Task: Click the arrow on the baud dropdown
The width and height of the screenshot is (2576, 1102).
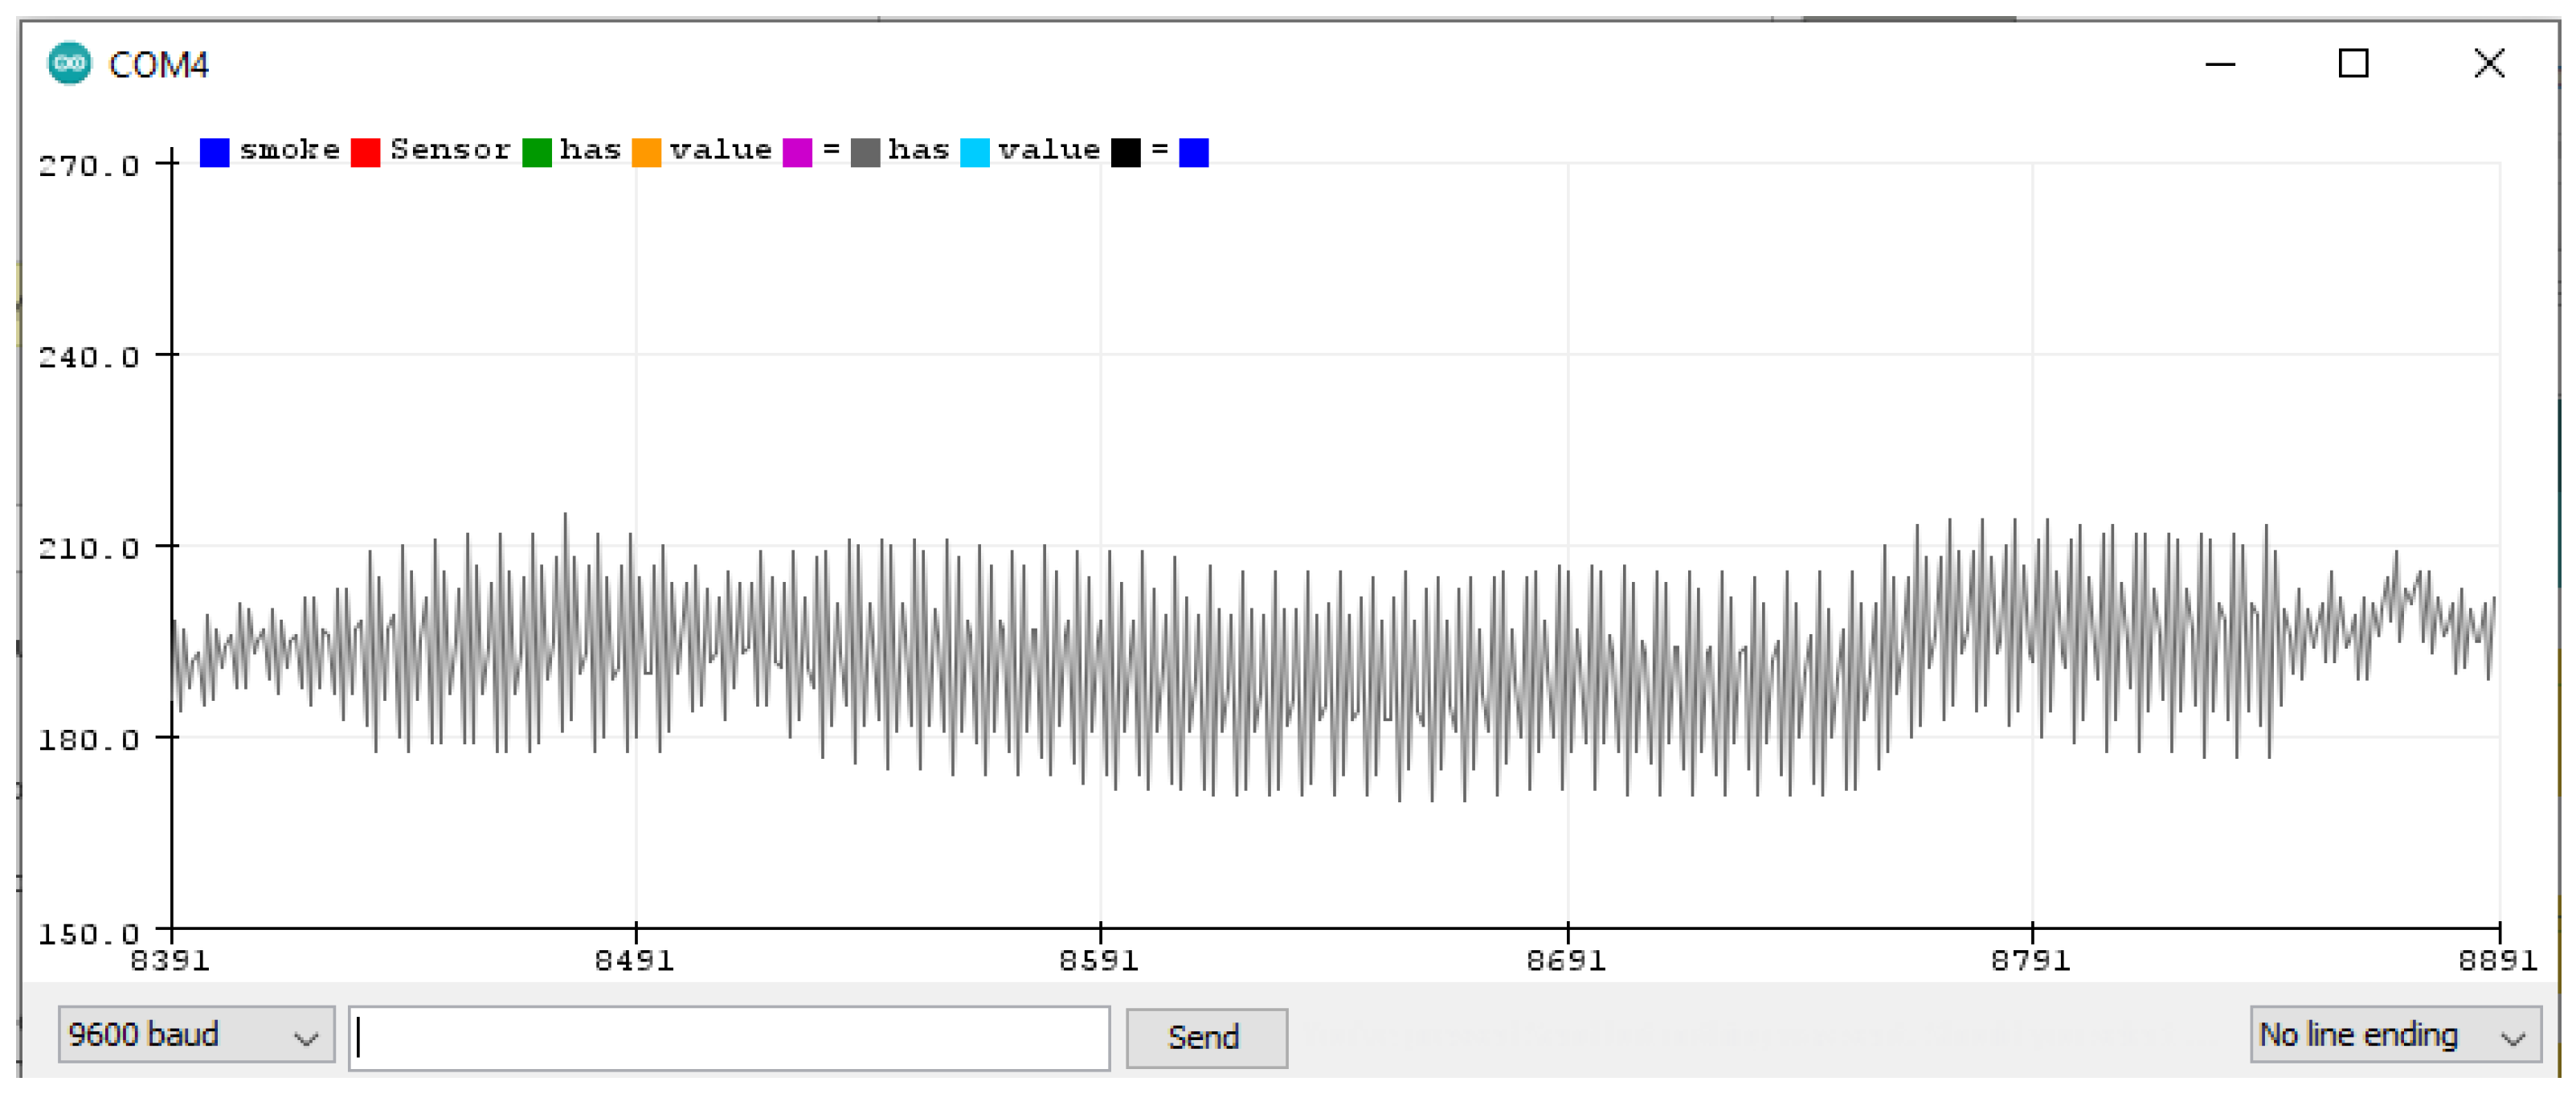Action: (306, 1037)
